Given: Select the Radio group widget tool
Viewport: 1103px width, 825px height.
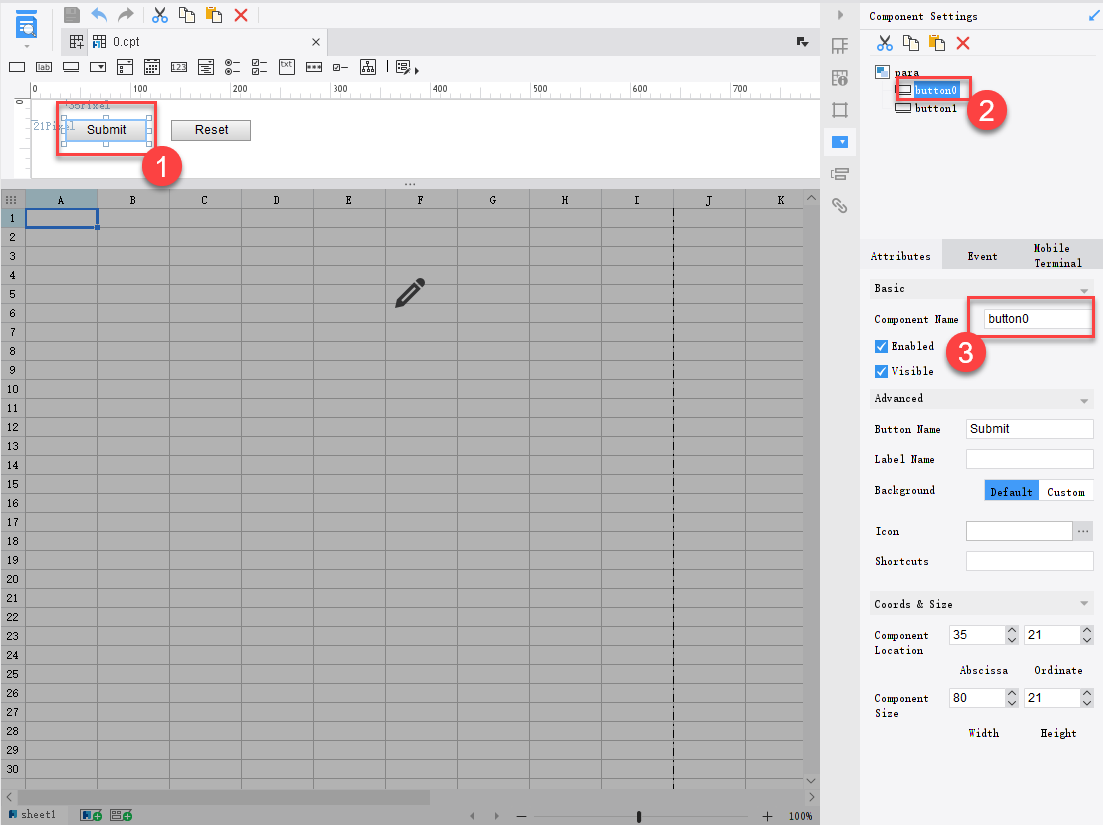Looking at the screenshot, I should point(230,67).
